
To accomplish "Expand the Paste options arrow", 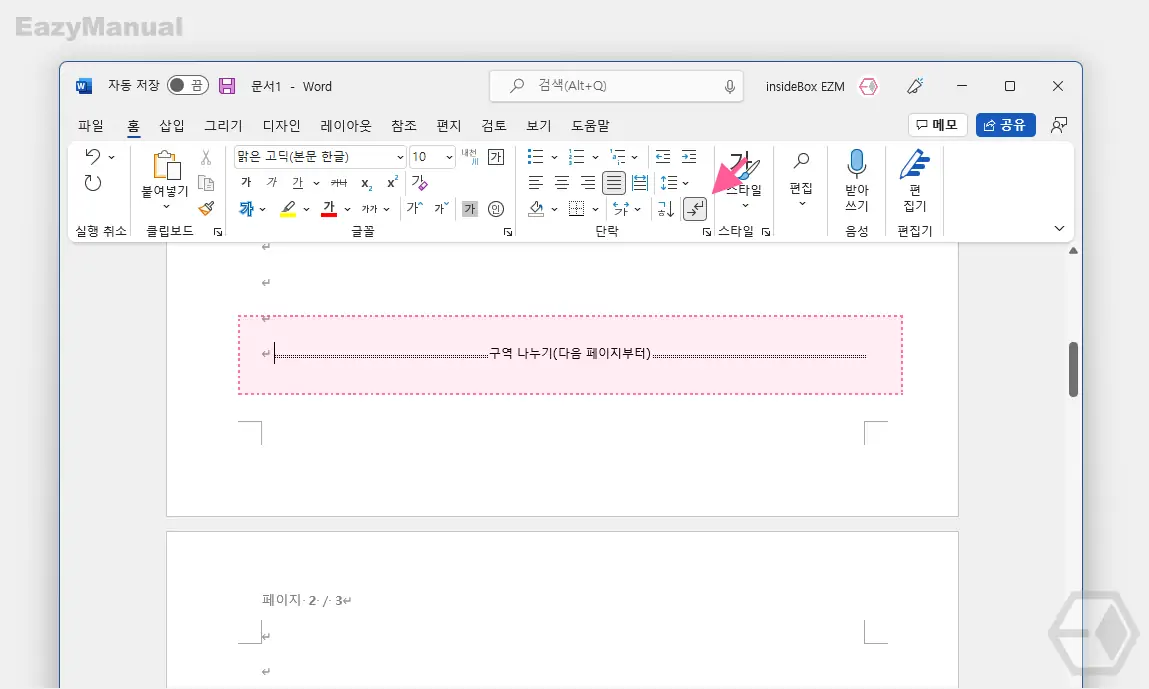I will point(166,207).
